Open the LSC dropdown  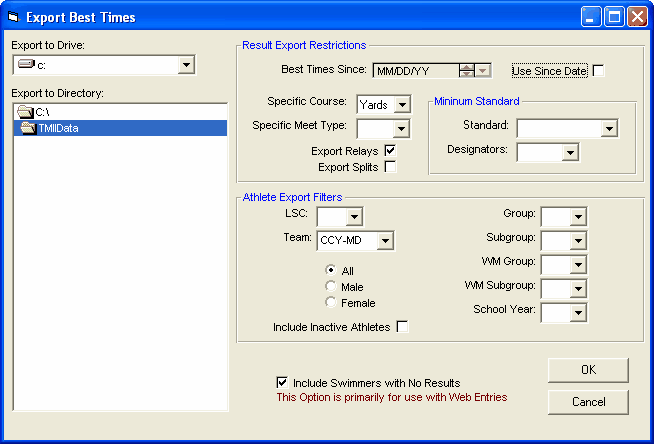point(354,217)
